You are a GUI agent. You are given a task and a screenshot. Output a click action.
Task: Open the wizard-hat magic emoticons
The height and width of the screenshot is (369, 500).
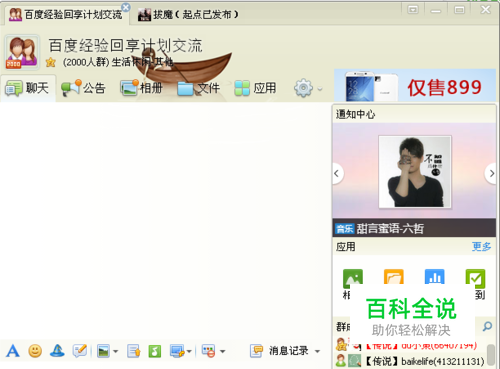[x=57, y=351]
